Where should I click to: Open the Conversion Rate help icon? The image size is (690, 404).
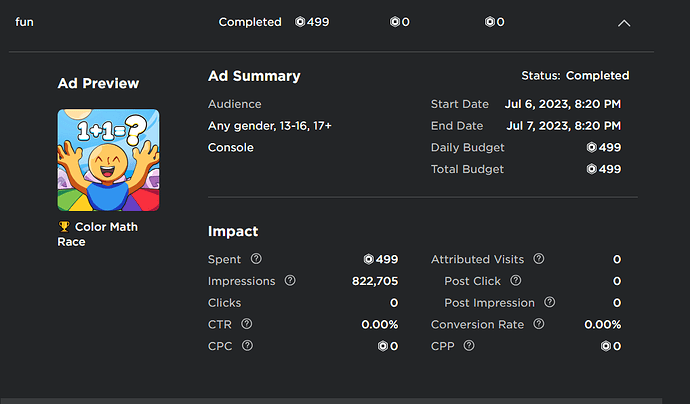click(x=539, y=324)
